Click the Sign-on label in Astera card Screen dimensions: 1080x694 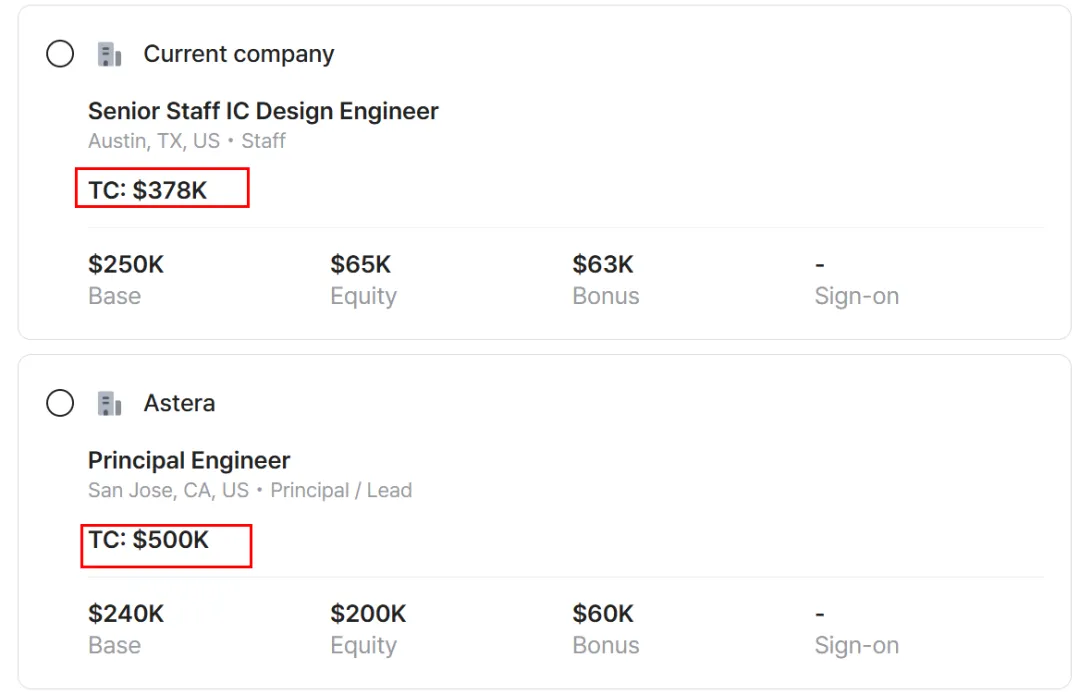(856, 646)
